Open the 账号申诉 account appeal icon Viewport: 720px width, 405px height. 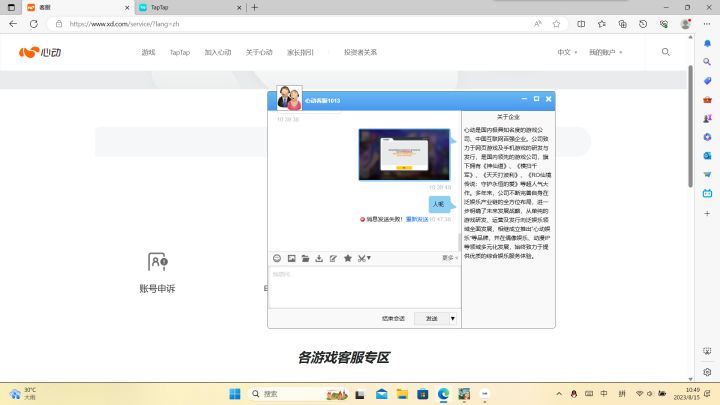coord(158,262)
